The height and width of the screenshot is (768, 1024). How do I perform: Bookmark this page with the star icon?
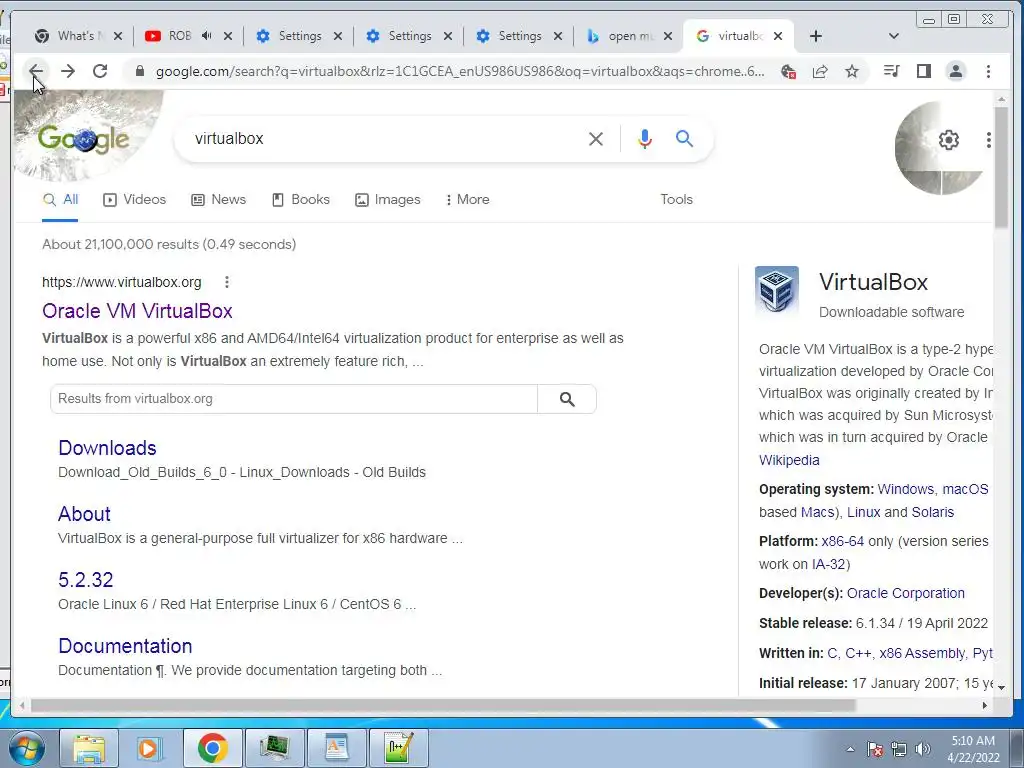point(852,71)
